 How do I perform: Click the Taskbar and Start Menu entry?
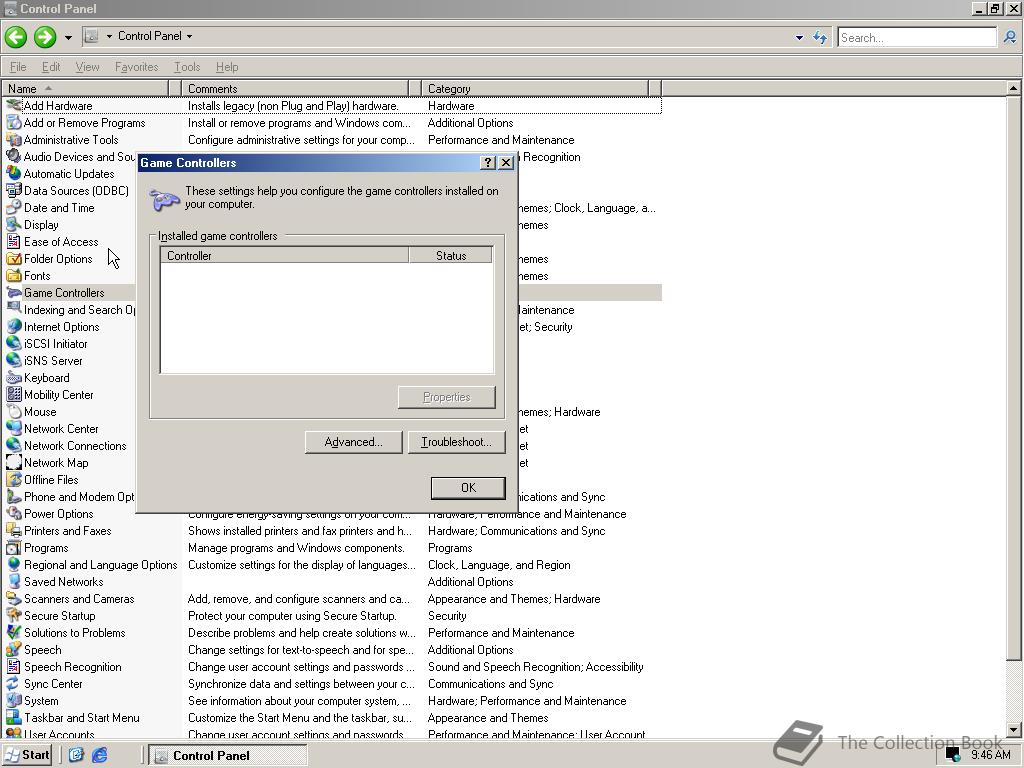point(82,717)
